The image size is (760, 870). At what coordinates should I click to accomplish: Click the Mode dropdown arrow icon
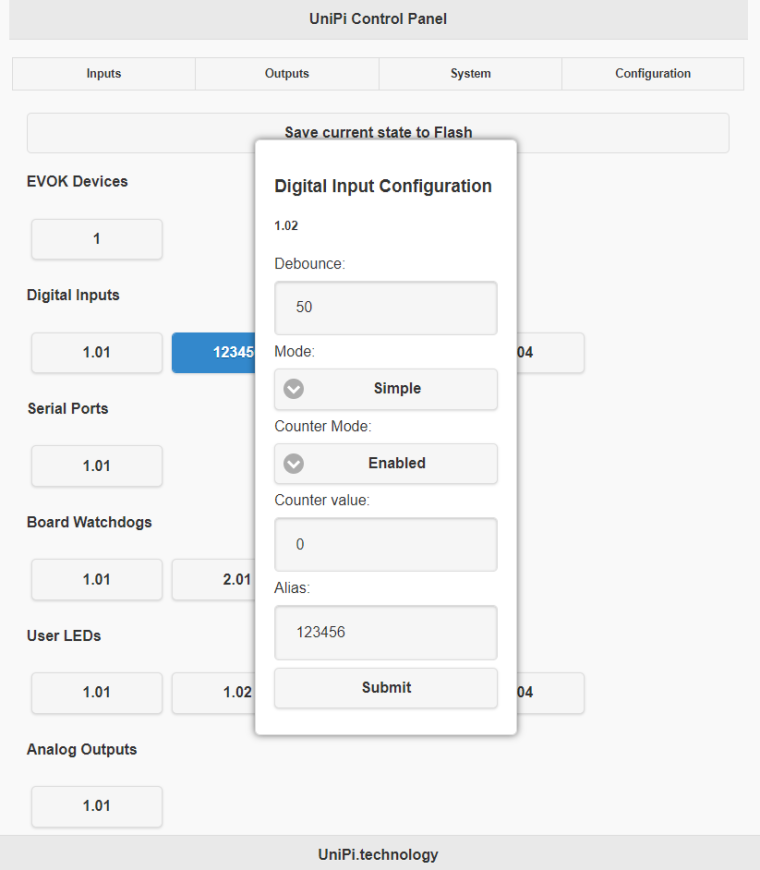click(294, 389)
